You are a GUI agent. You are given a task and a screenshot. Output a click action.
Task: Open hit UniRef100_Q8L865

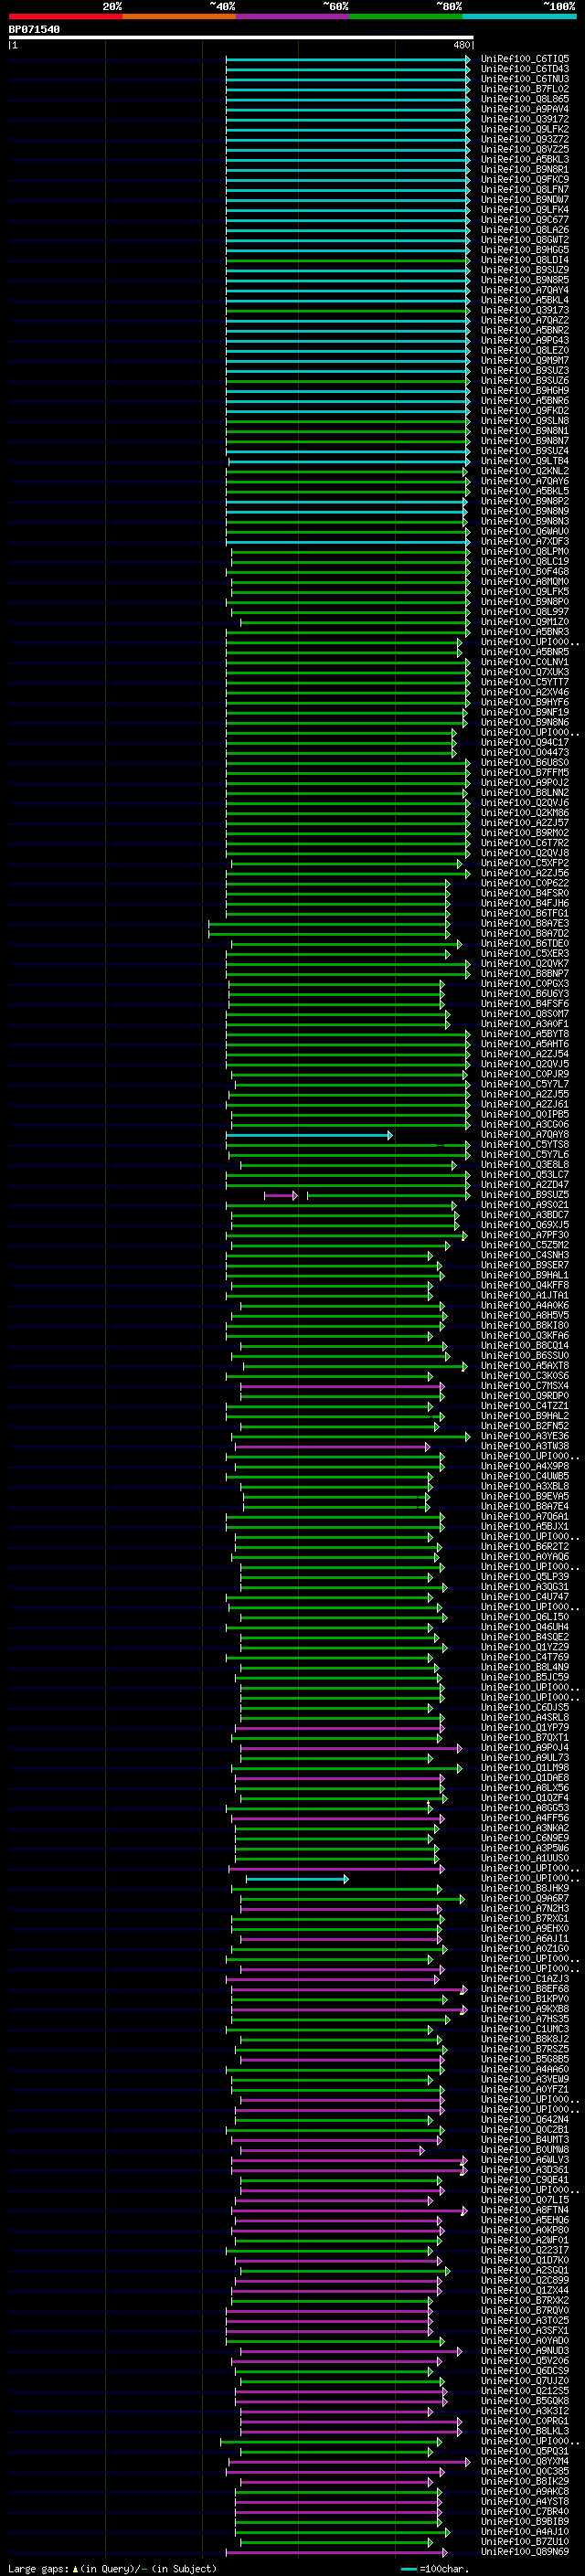point(525,99)
